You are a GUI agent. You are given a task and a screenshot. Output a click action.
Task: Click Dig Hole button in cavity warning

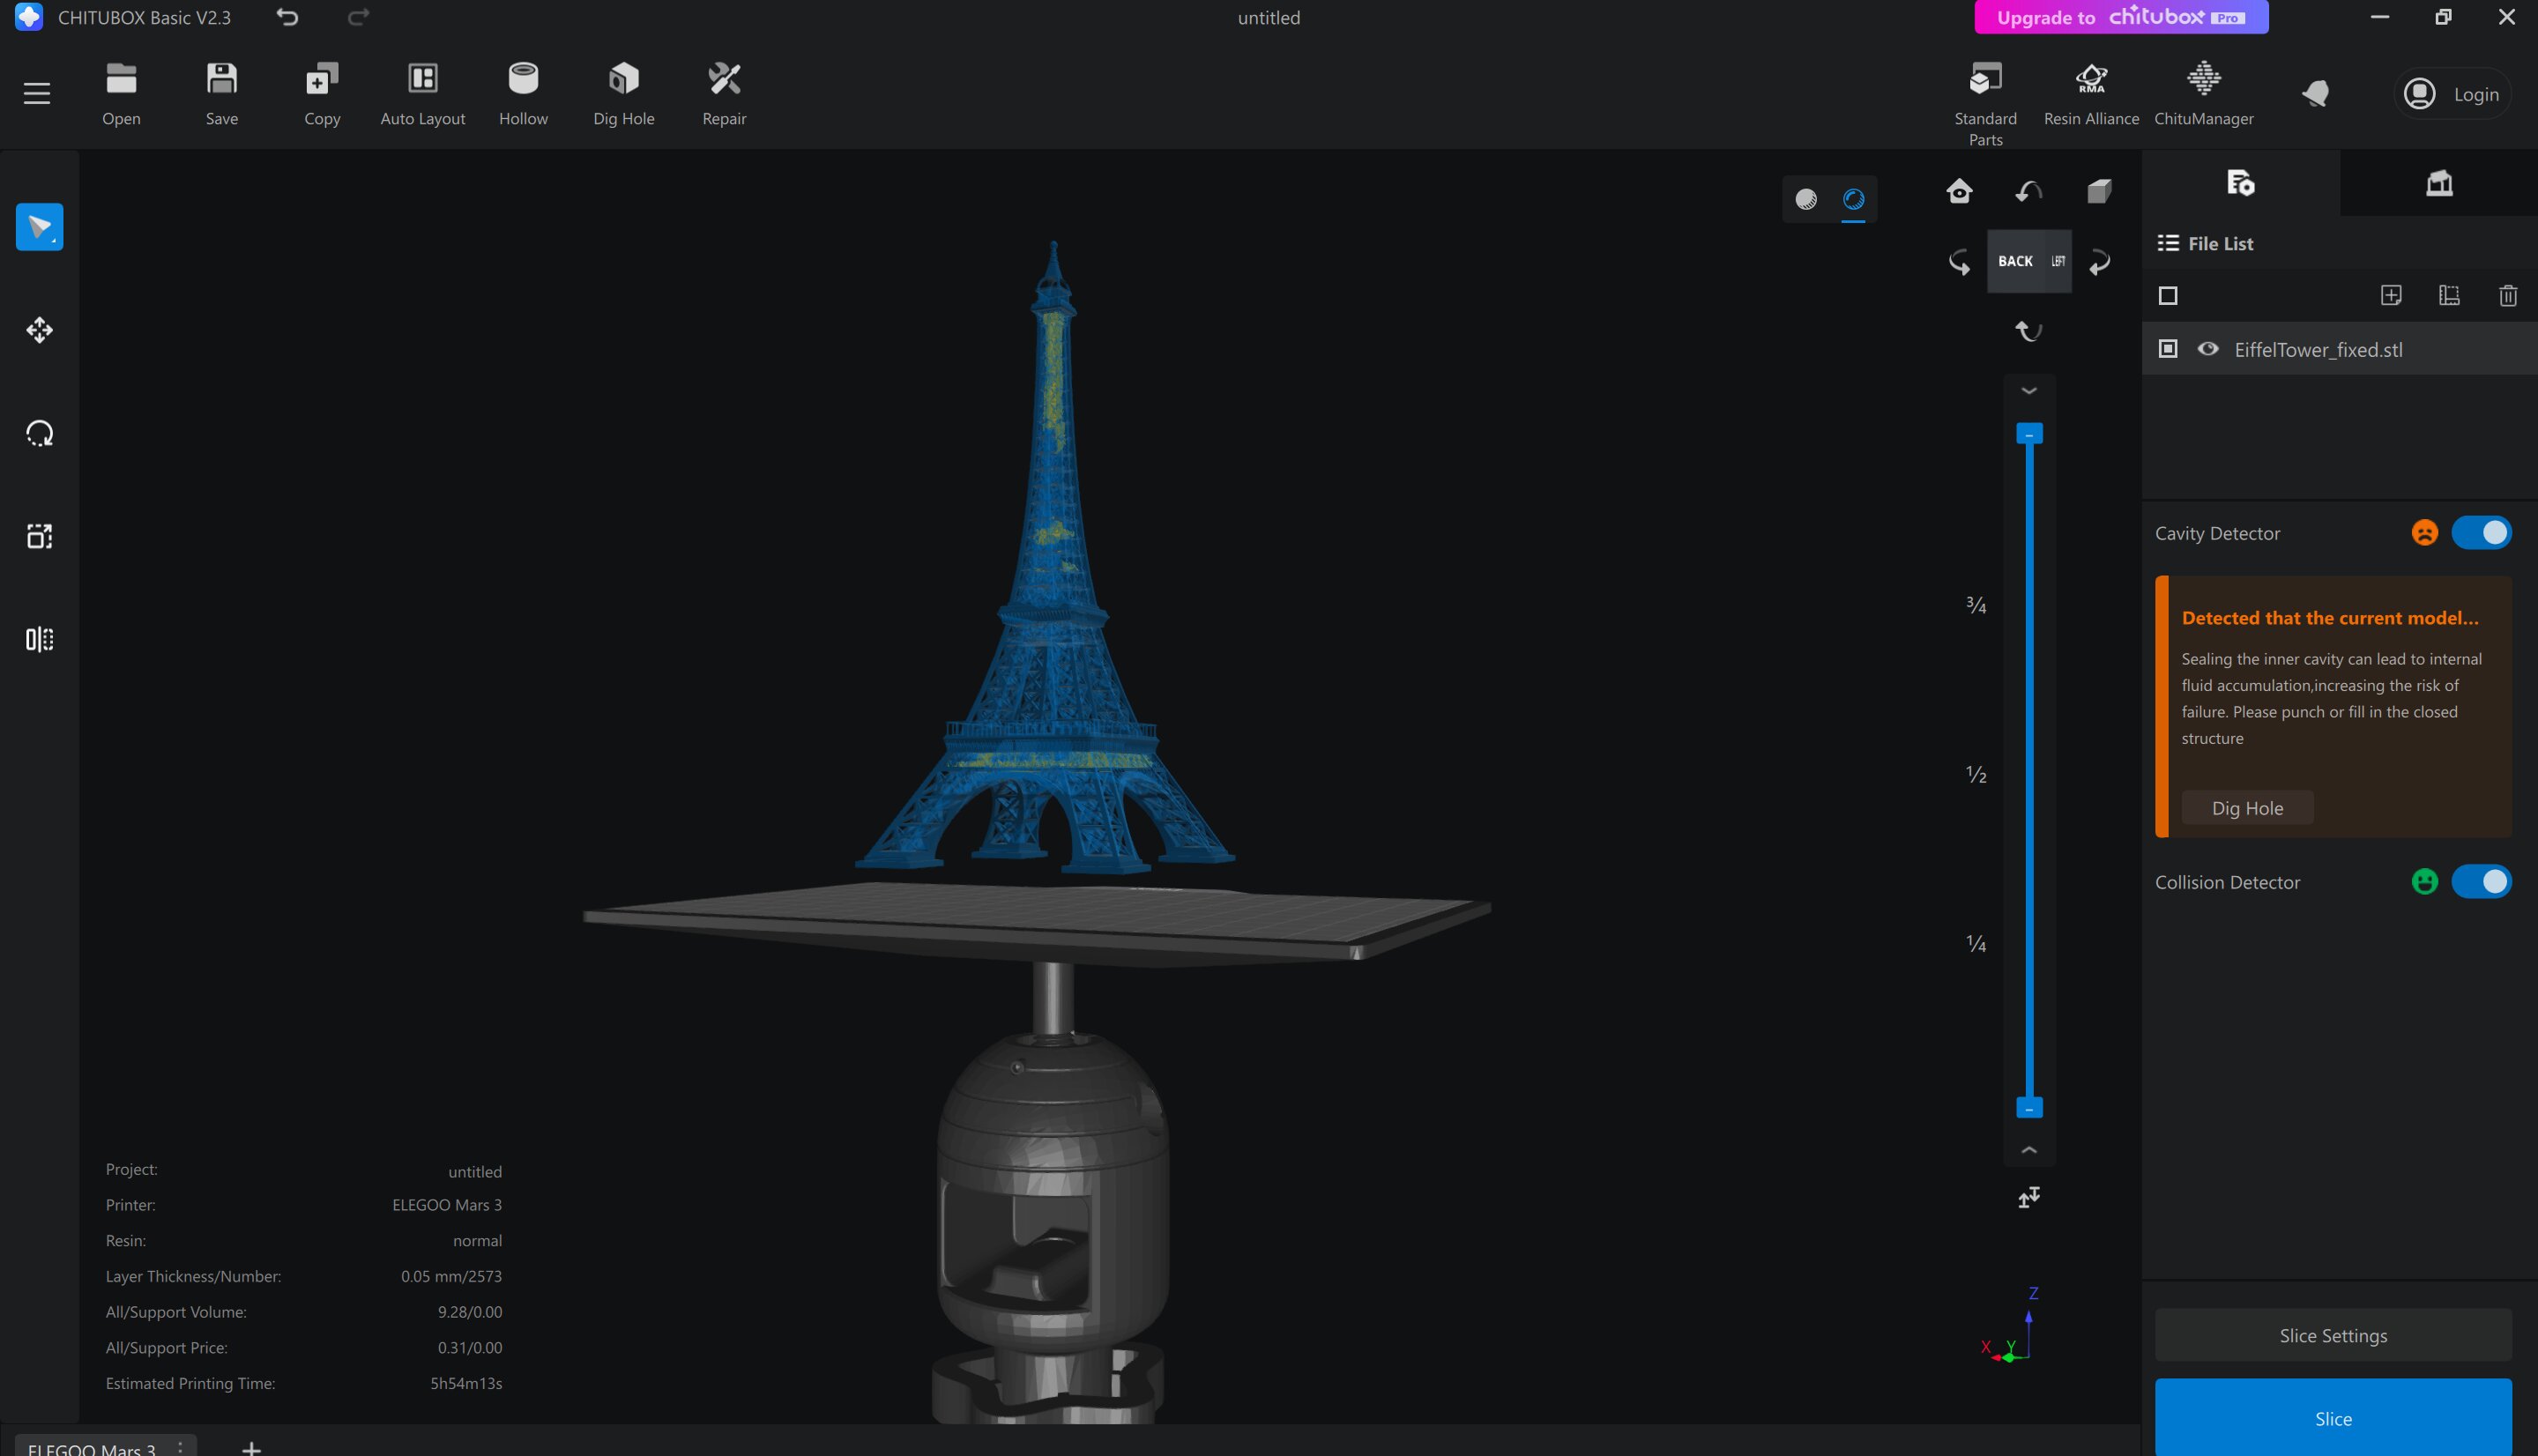[2247, 808]
